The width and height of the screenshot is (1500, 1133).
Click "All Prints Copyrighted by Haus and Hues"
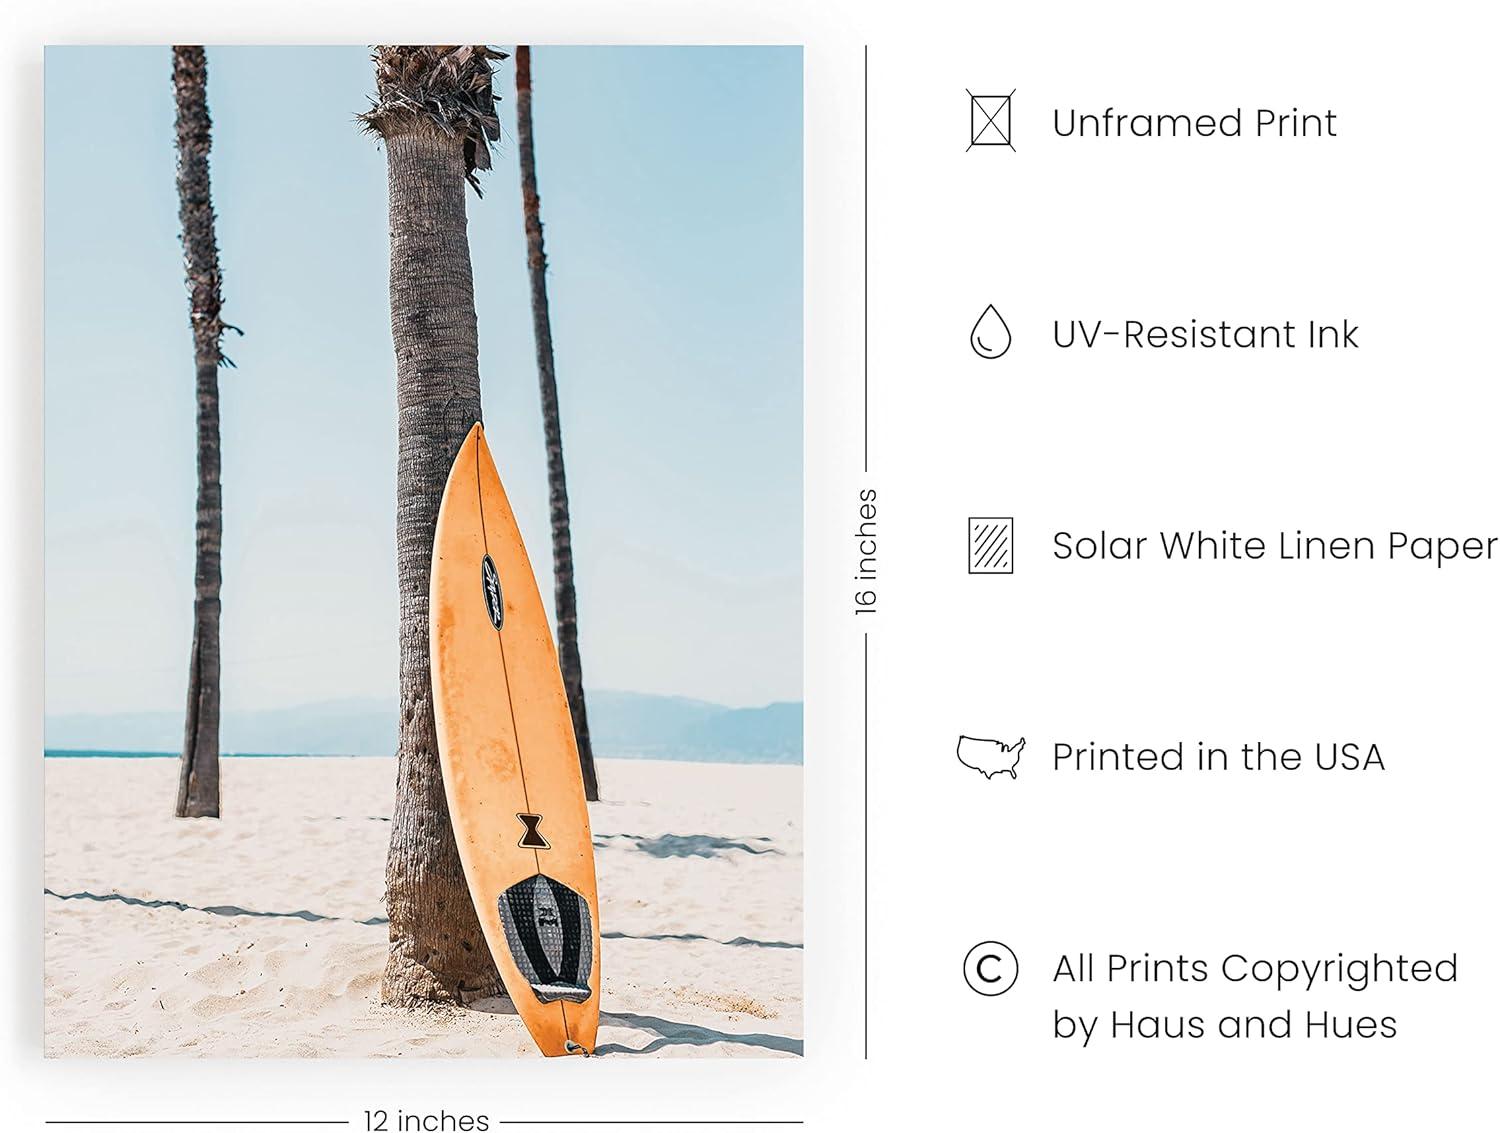click(x=1254, y=996)
